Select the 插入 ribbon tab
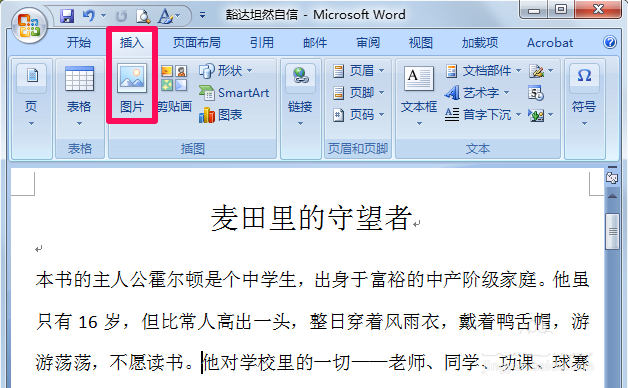628x388 pixels. pyautogui.click(x=132, y=42)
